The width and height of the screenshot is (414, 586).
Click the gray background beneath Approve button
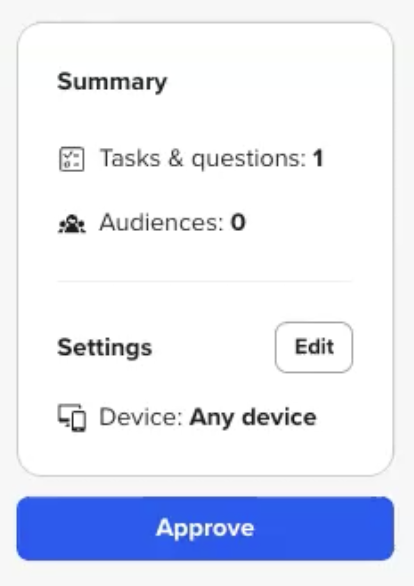pyautogui.click(x=206, y=574)
